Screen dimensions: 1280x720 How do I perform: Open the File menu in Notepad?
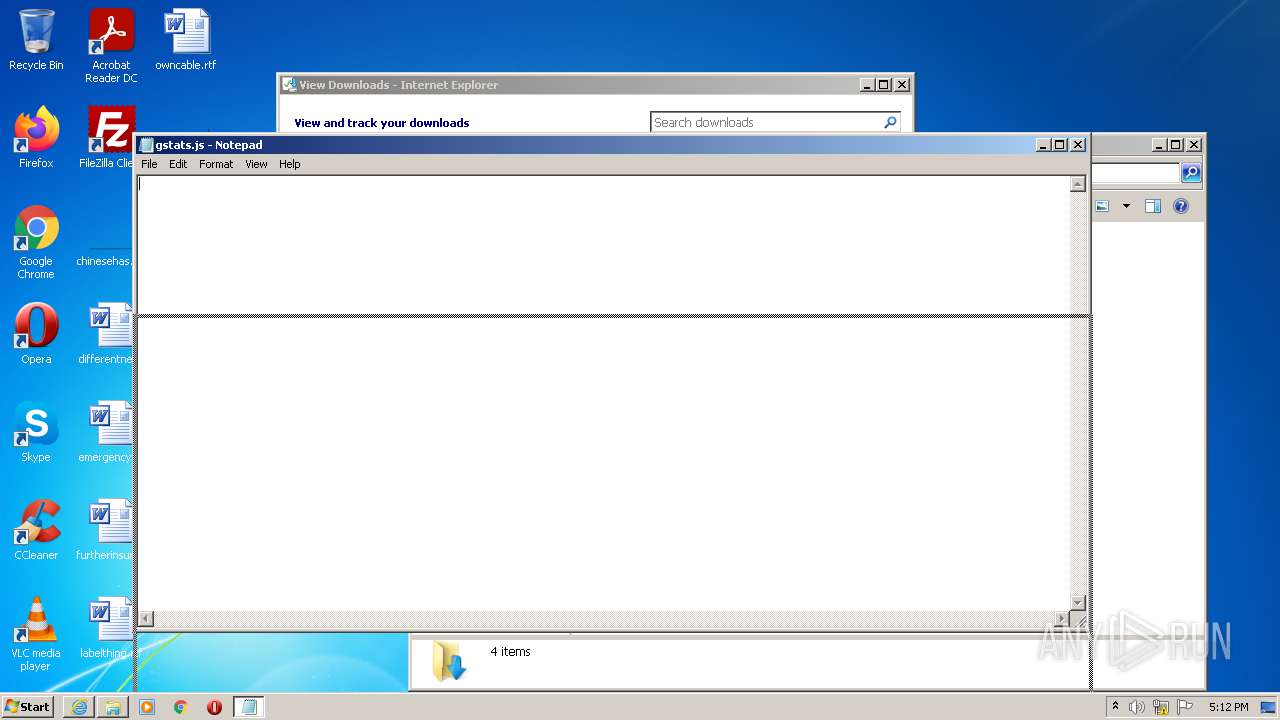click(149, 164)
